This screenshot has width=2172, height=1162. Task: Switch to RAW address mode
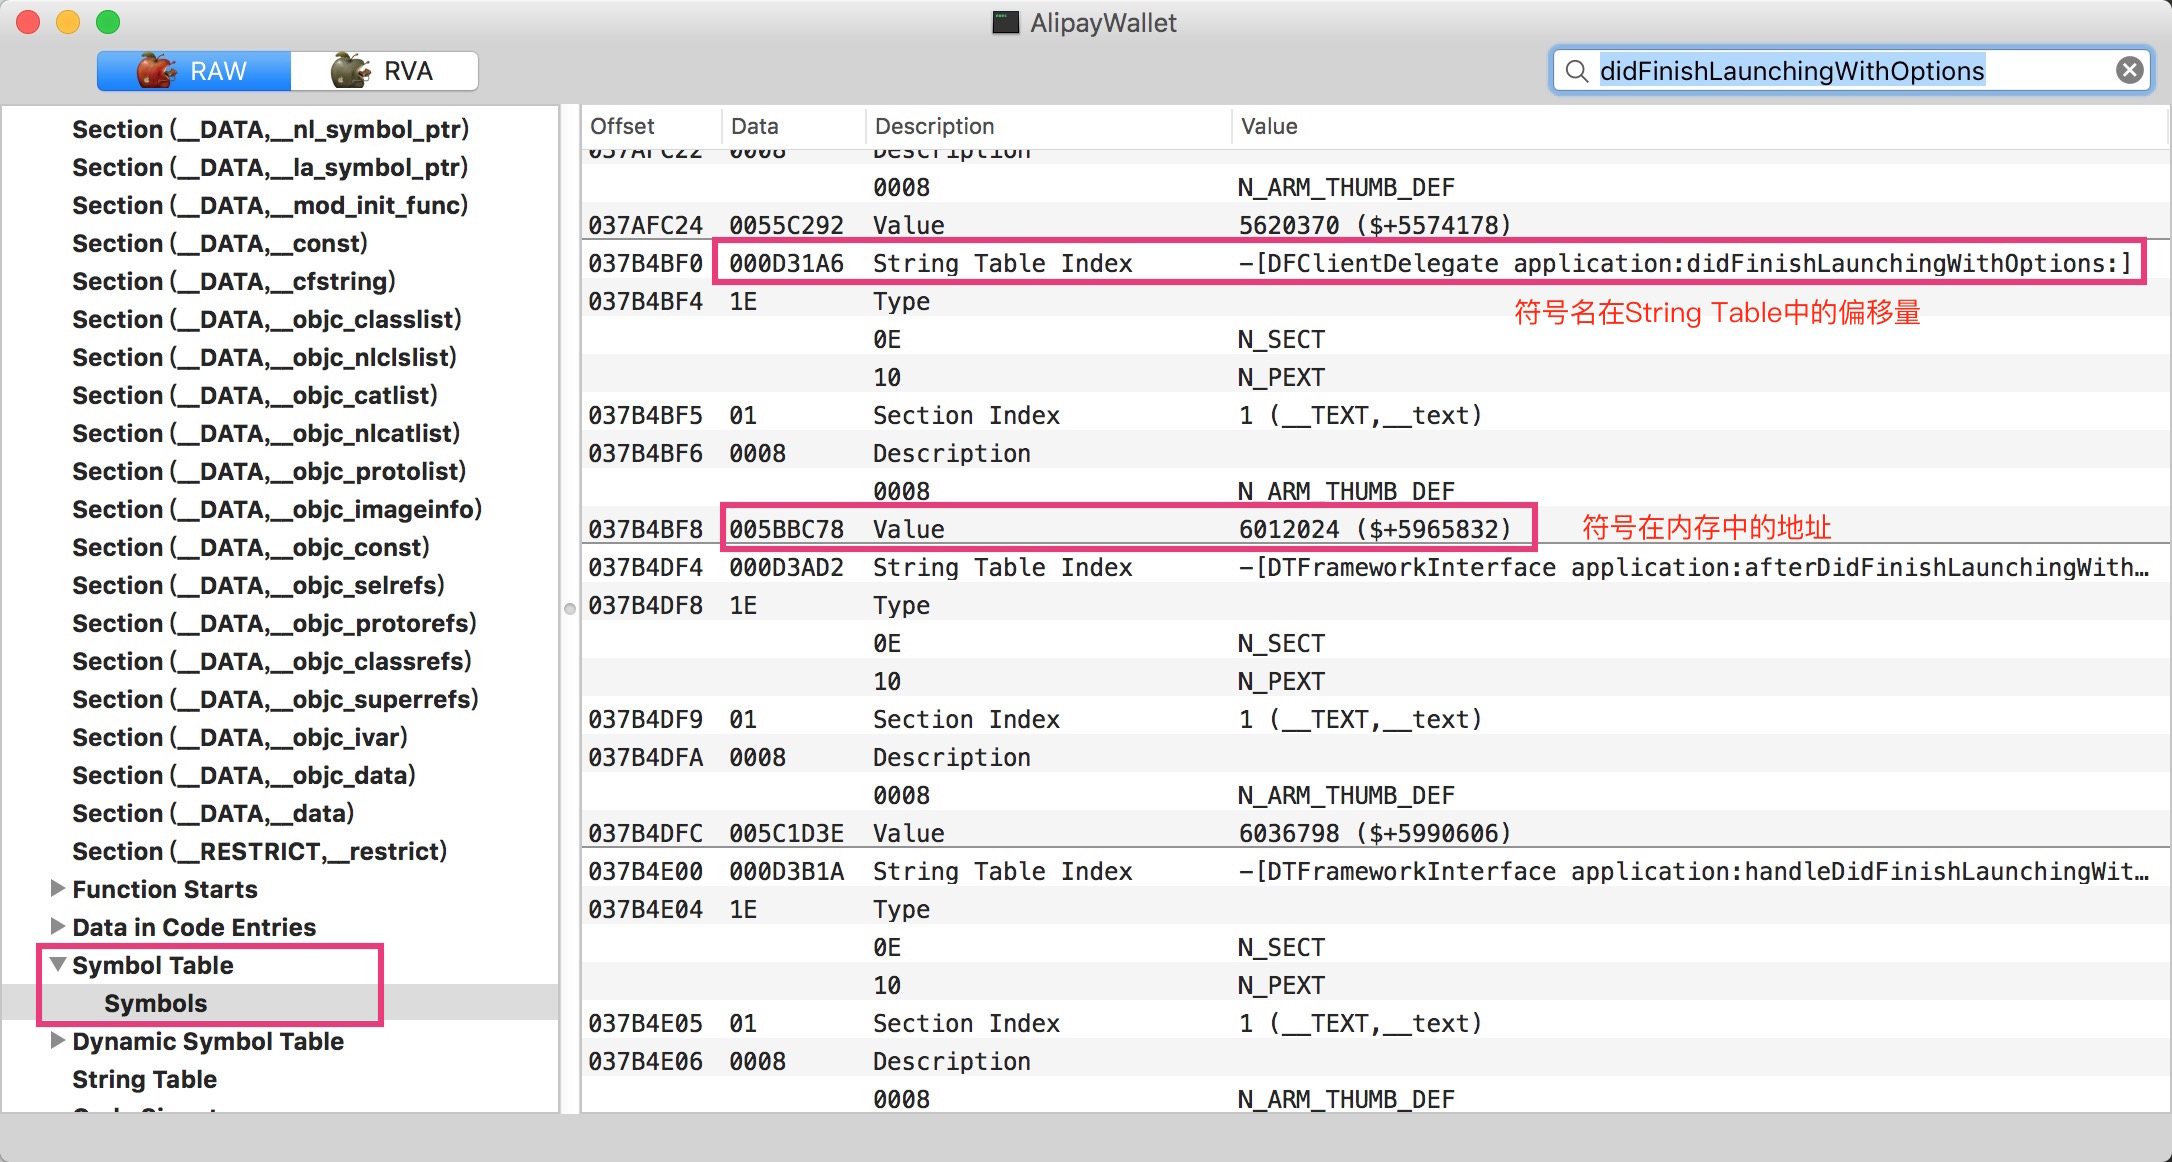click(x=193, y=71)
